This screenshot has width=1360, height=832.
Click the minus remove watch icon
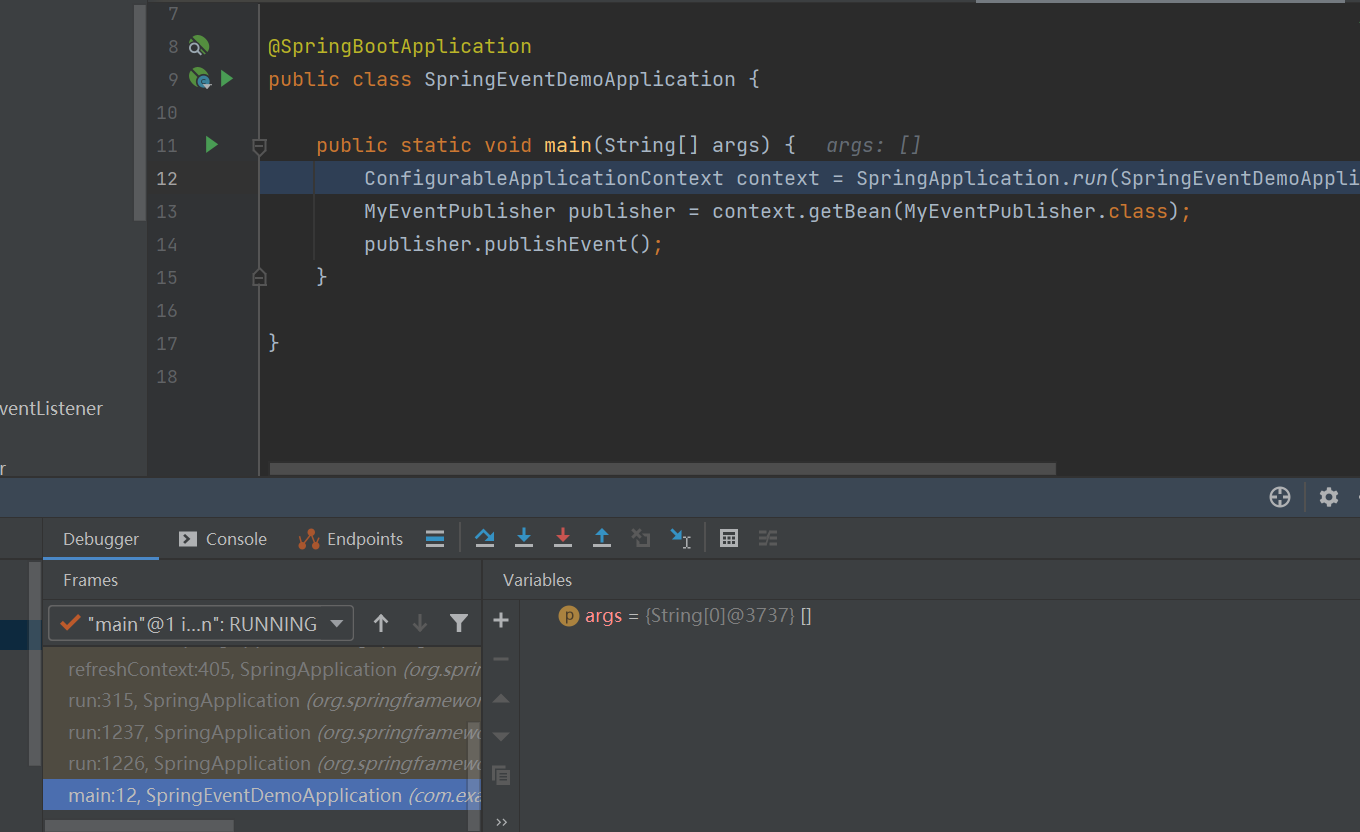(x=501, y=659)
